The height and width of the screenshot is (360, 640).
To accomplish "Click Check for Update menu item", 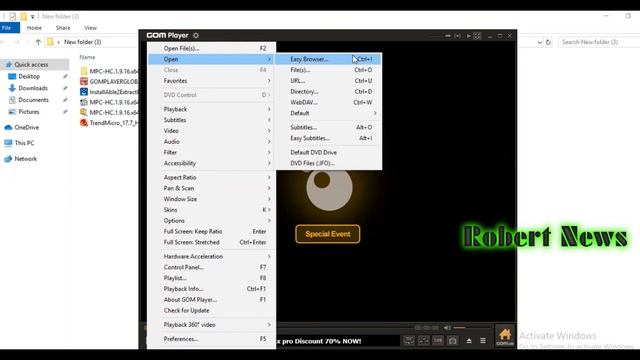I will (x=212, y=311).
